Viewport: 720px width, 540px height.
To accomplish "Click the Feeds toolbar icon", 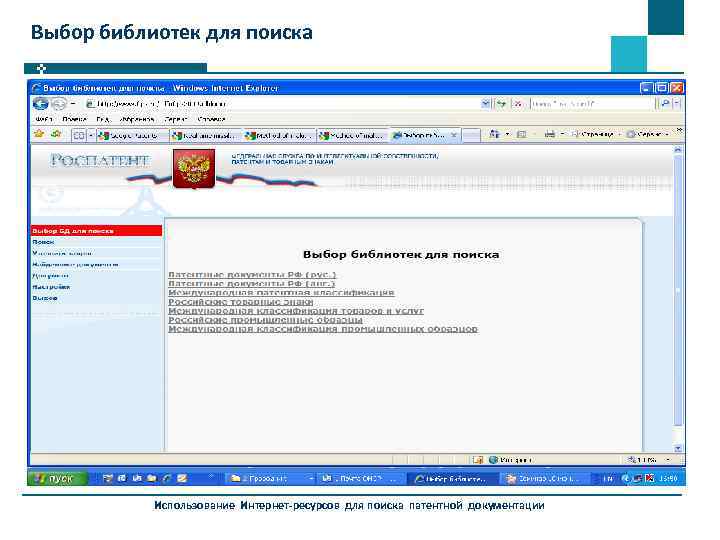I will click(x=522, y=134).
